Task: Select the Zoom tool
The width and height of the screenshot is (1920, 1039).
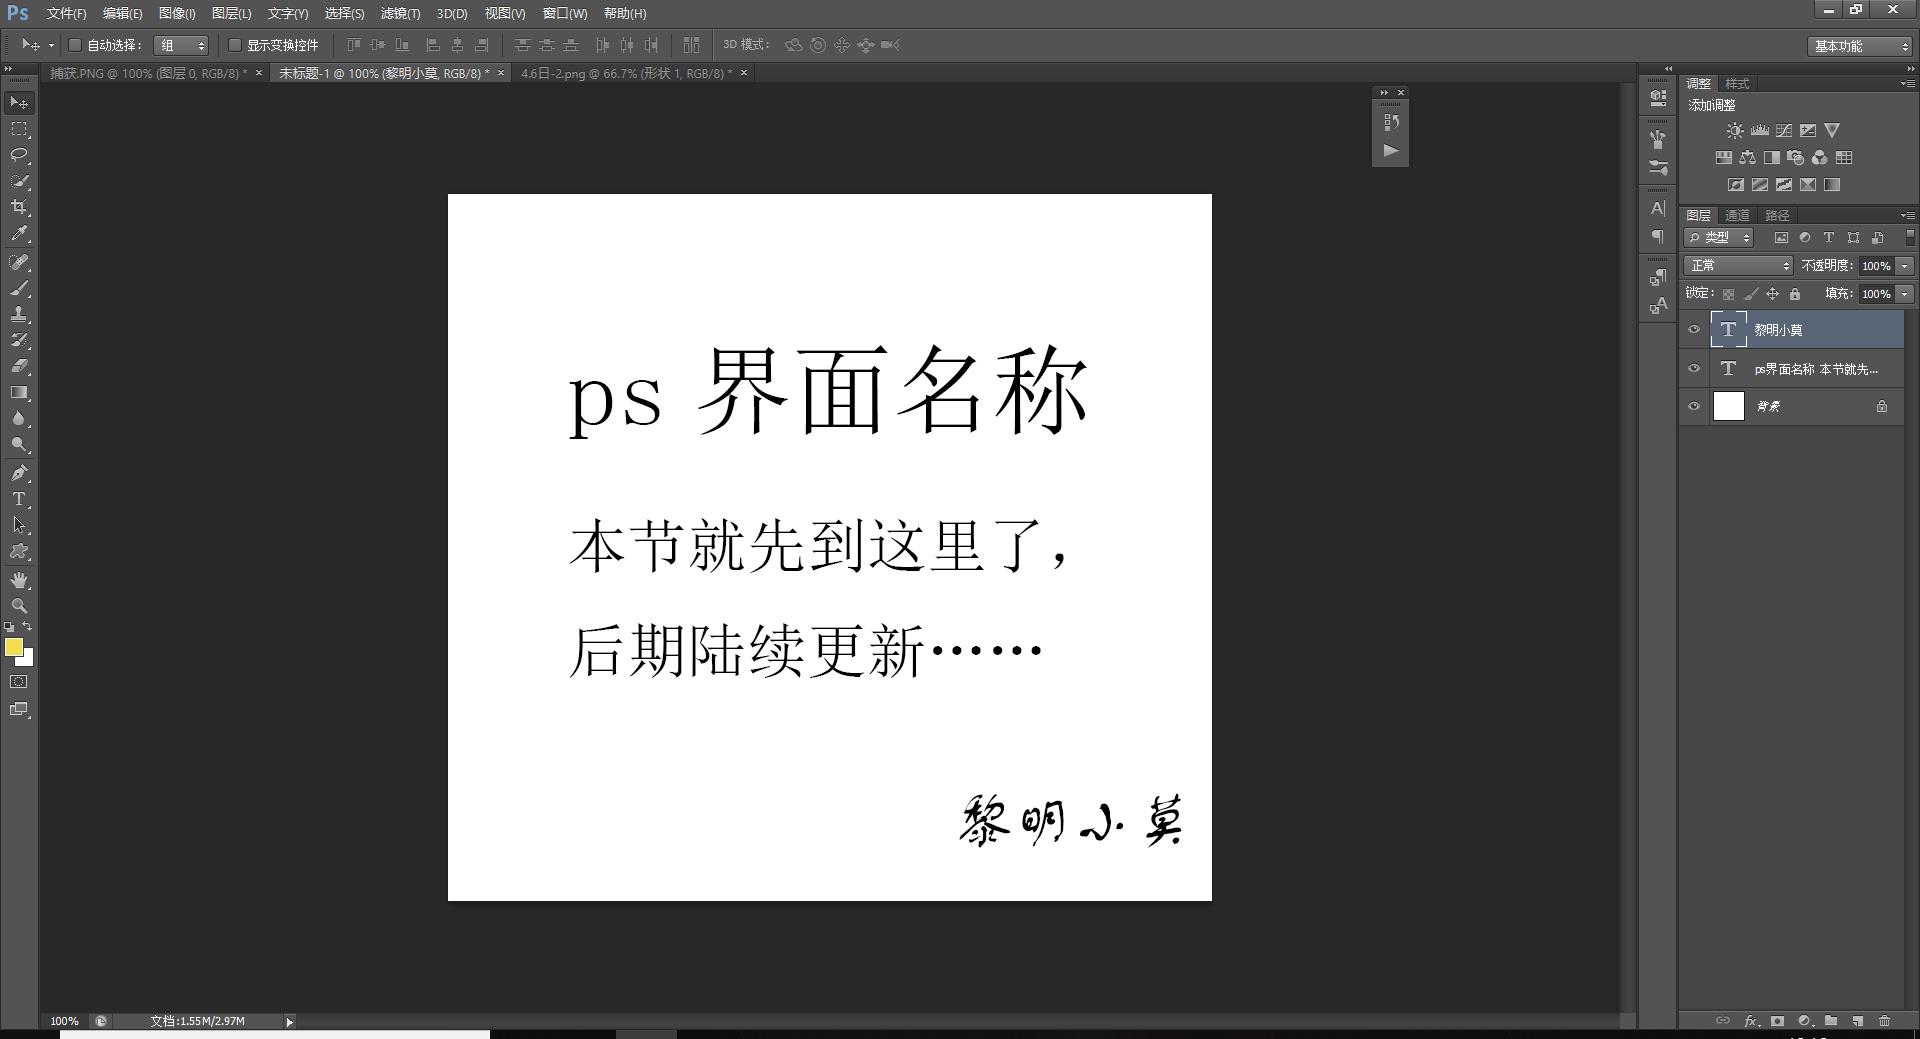Action: (17, 606)
